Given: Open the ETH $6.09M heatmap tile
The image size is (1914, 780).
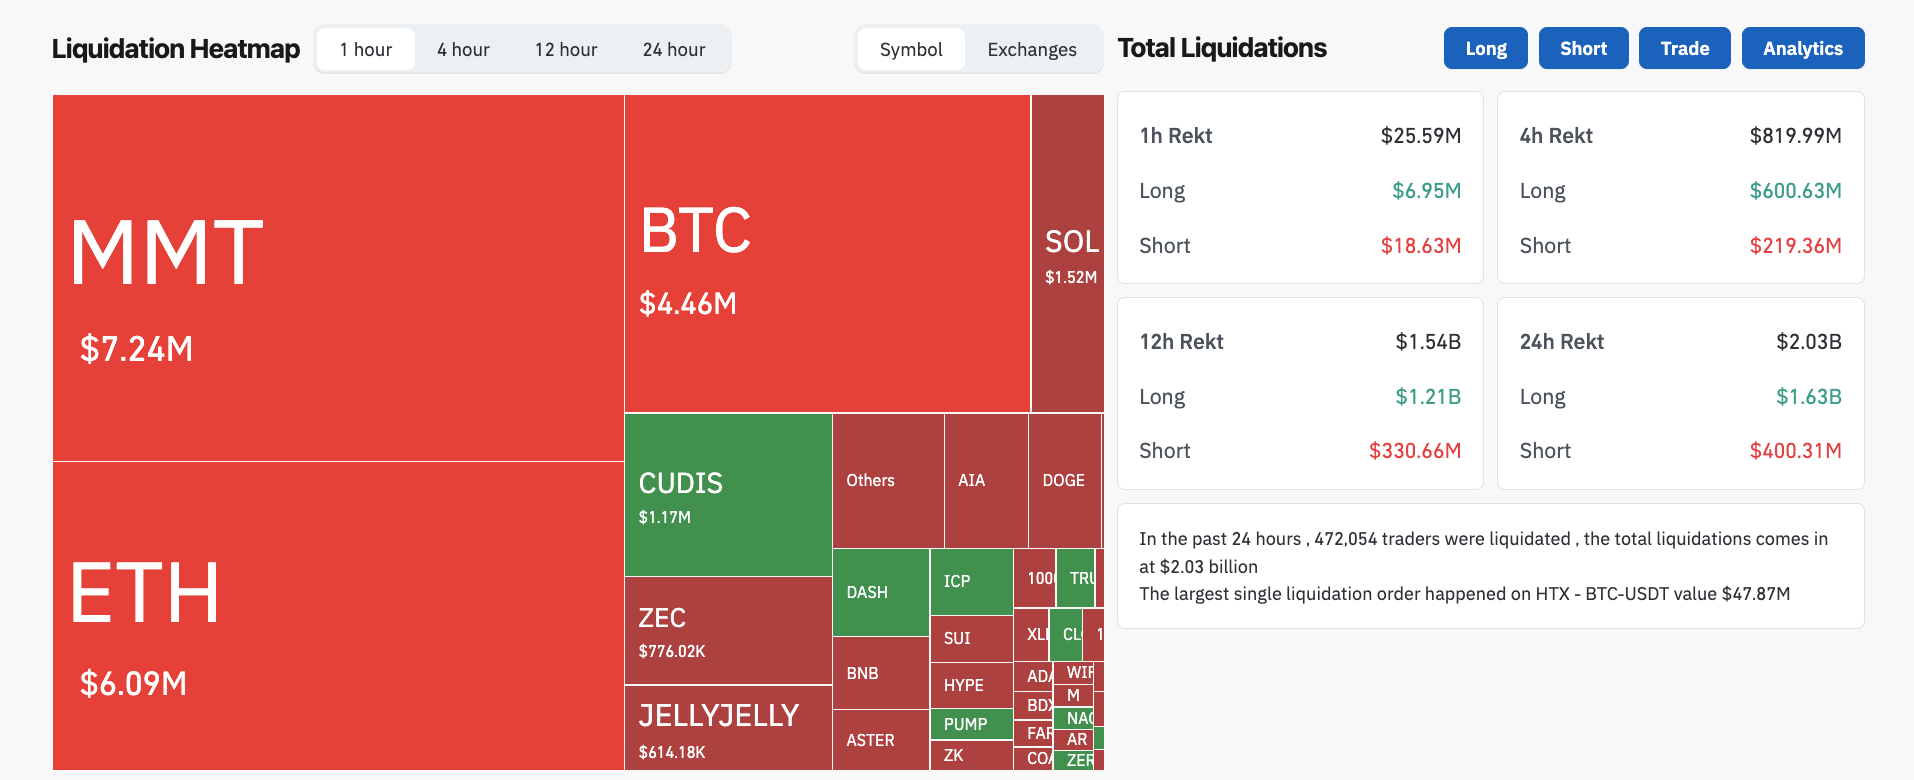Looking at the screenshot, I should [338, 615].
